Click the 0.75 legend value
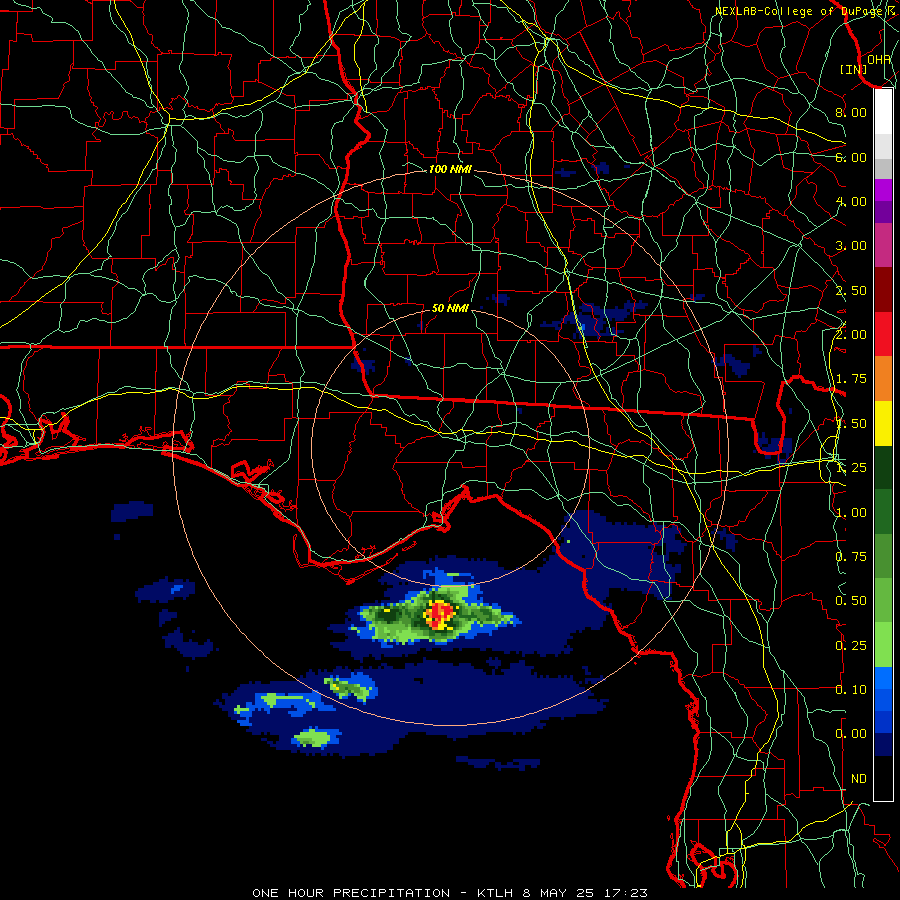The width and height of the screenshot is (900, 900). pos(851,557)
